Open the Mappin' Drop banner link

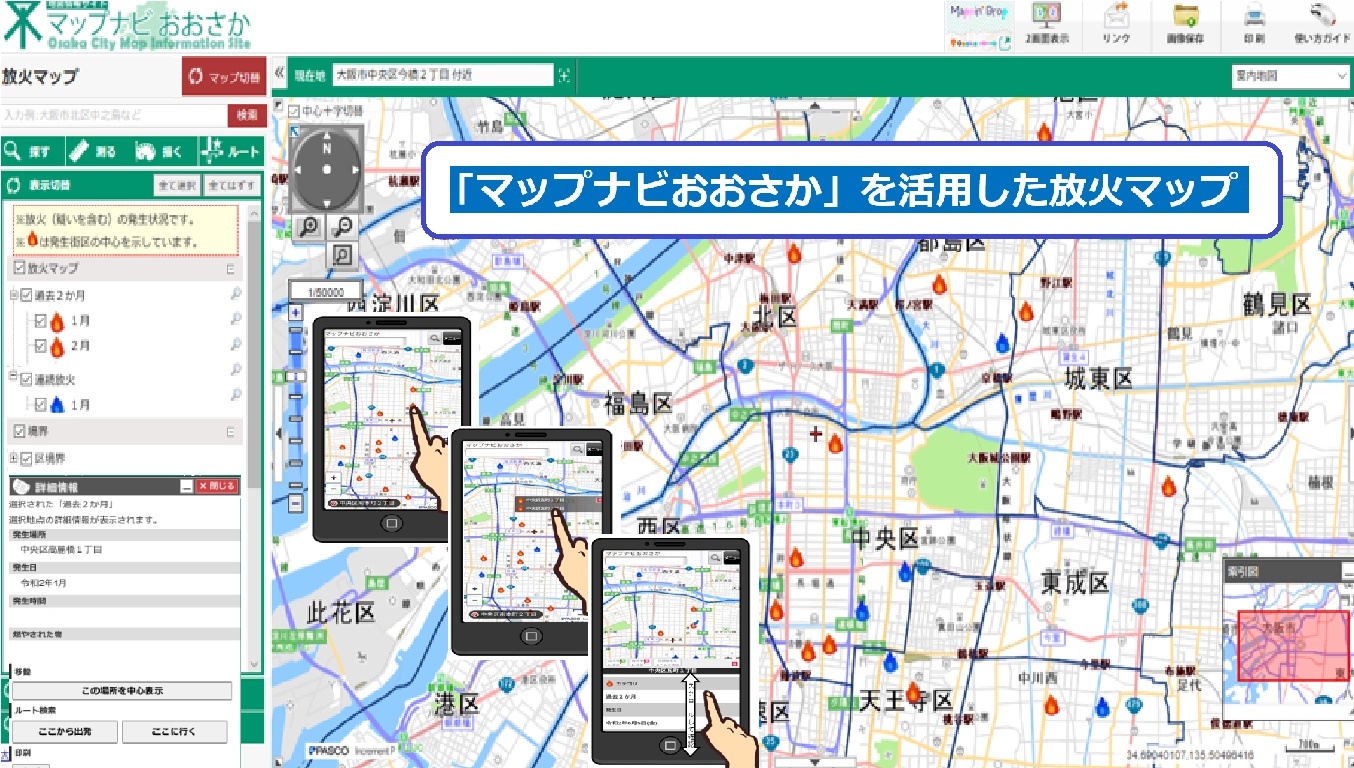pyautogui.click(x=979, y=26)
